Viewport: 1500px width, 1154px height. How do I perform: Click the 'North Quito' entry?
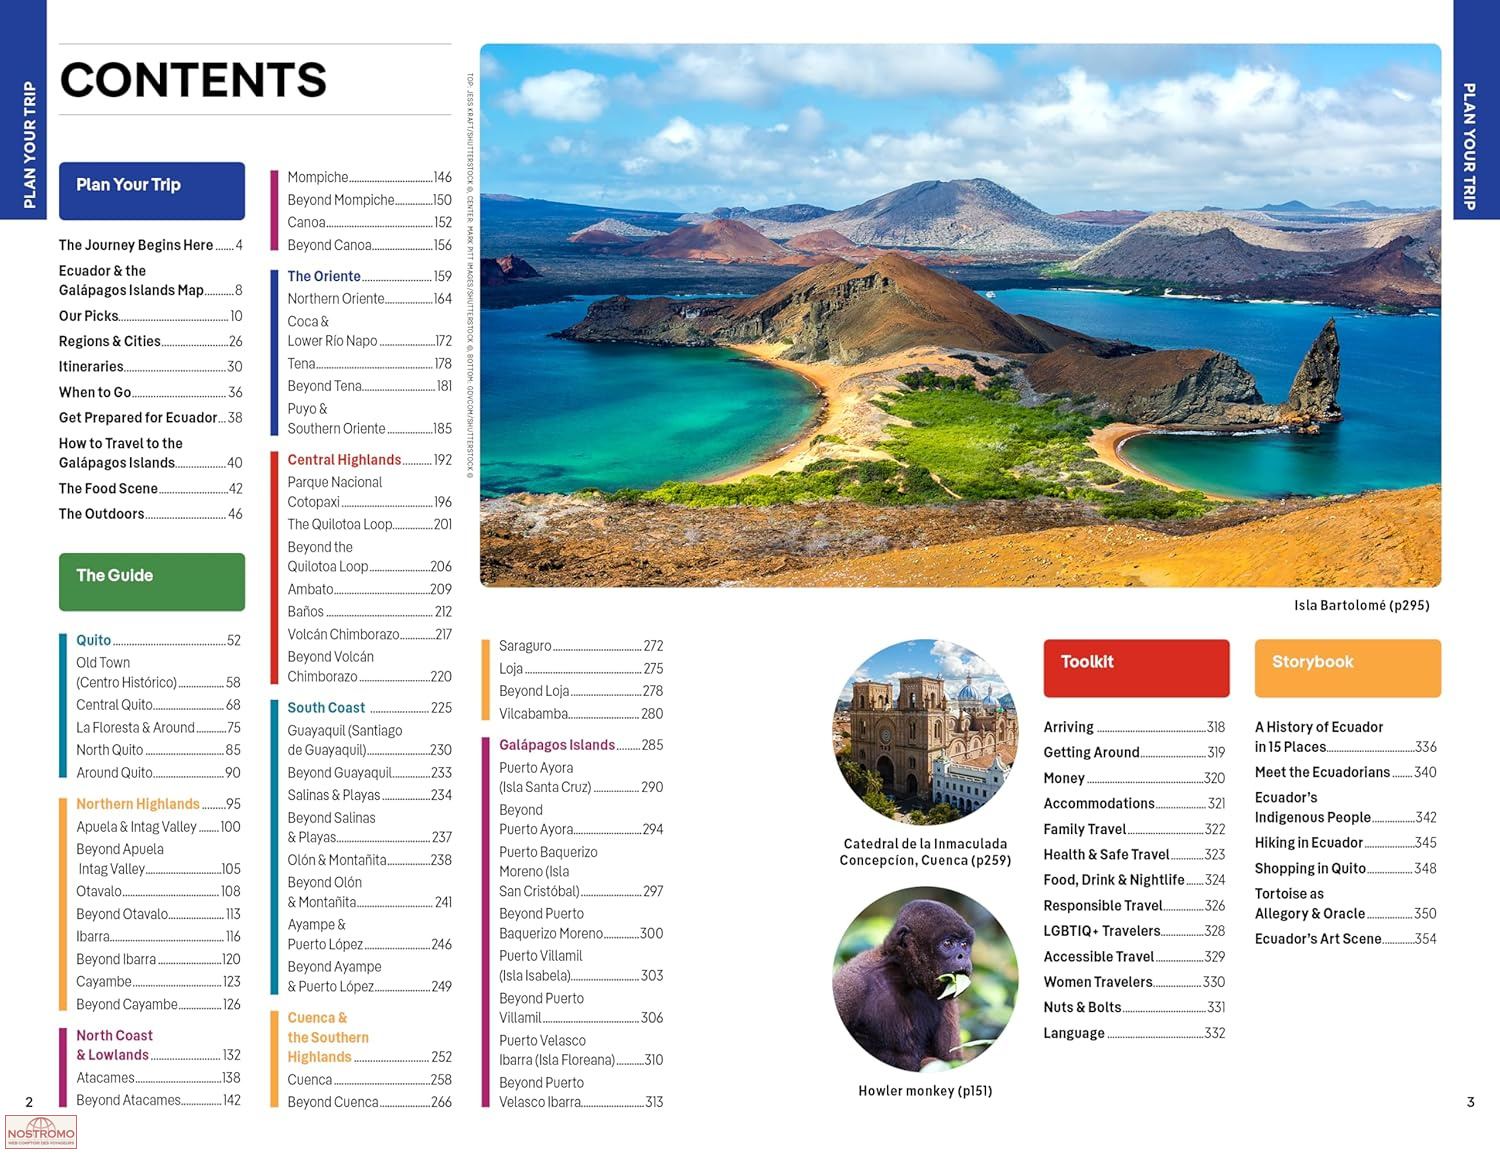coord(159,750)
